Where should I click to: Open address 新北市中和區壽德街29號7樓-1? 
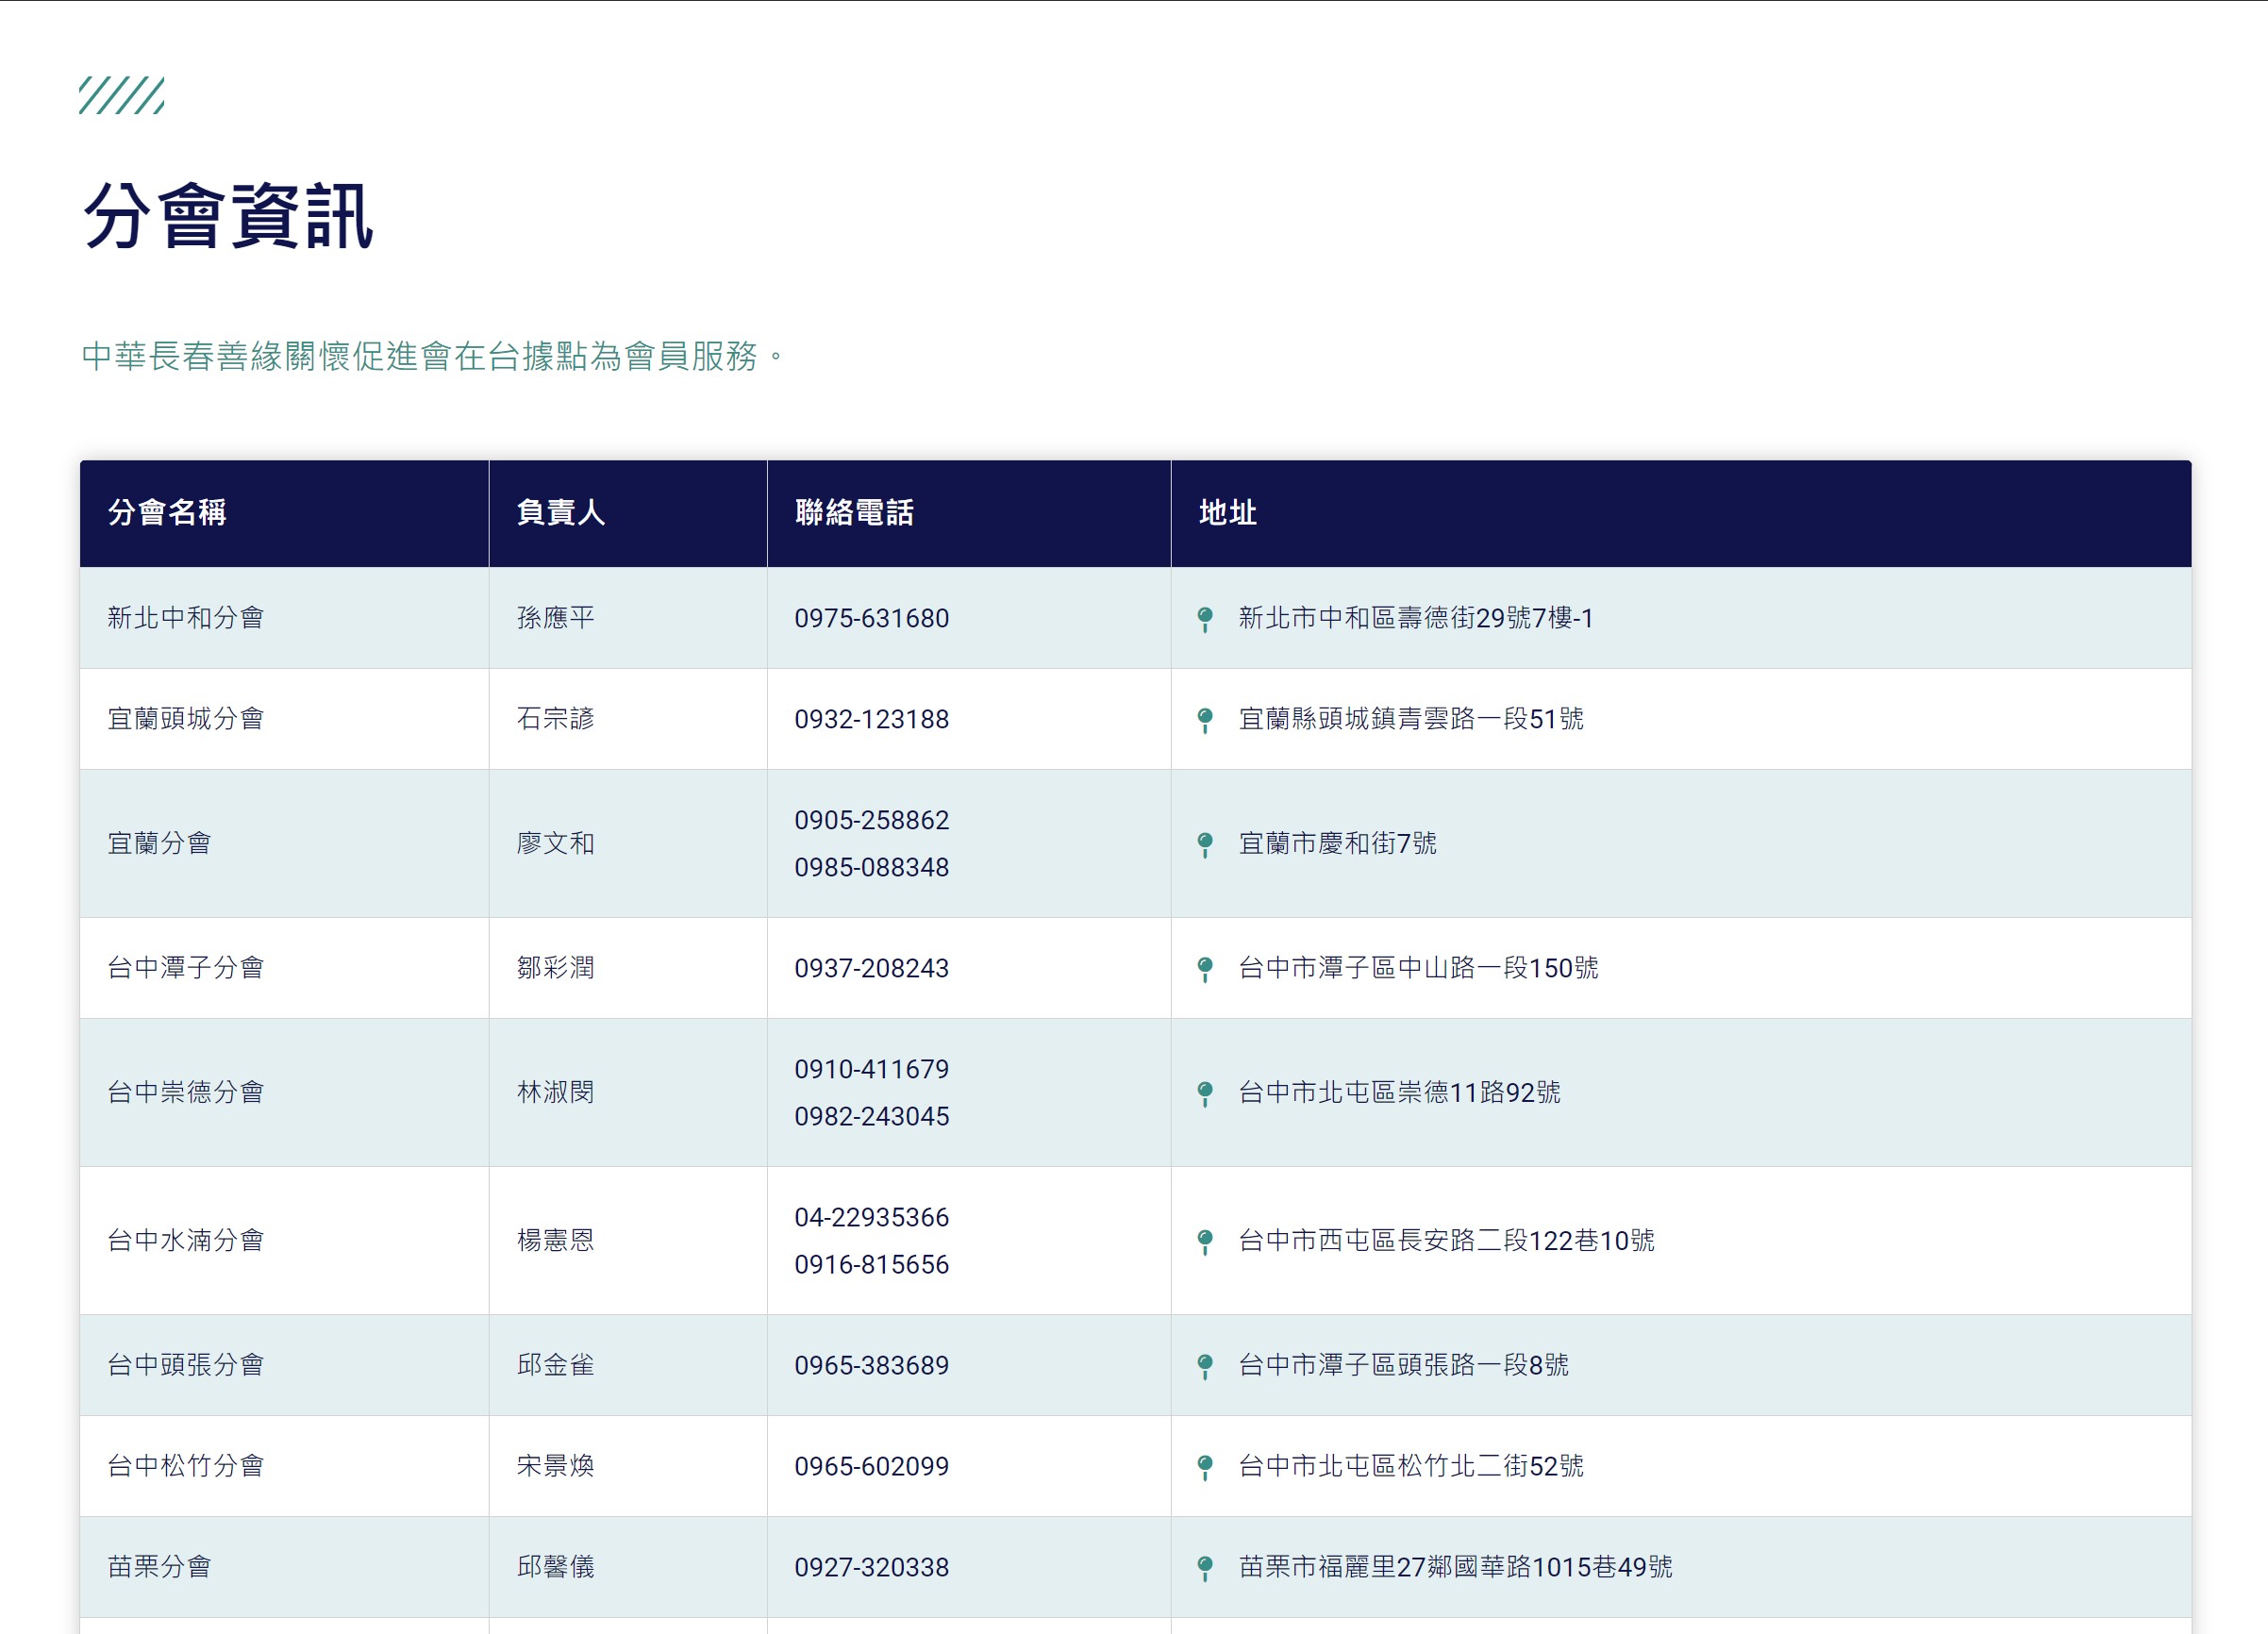click(1415, 618)
